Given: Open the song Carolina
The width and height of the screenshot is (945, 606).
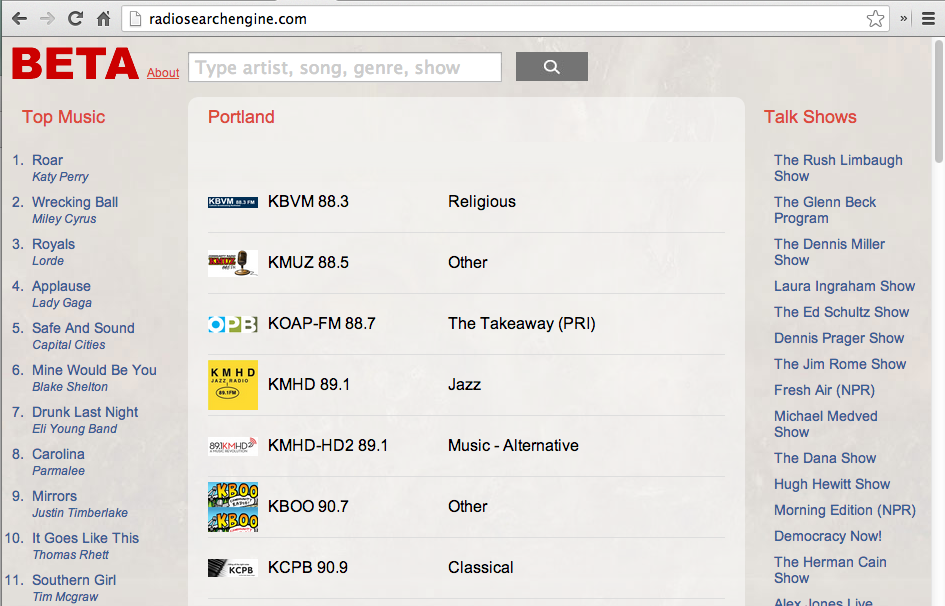Looking at the screenshot, I should 58,454.
